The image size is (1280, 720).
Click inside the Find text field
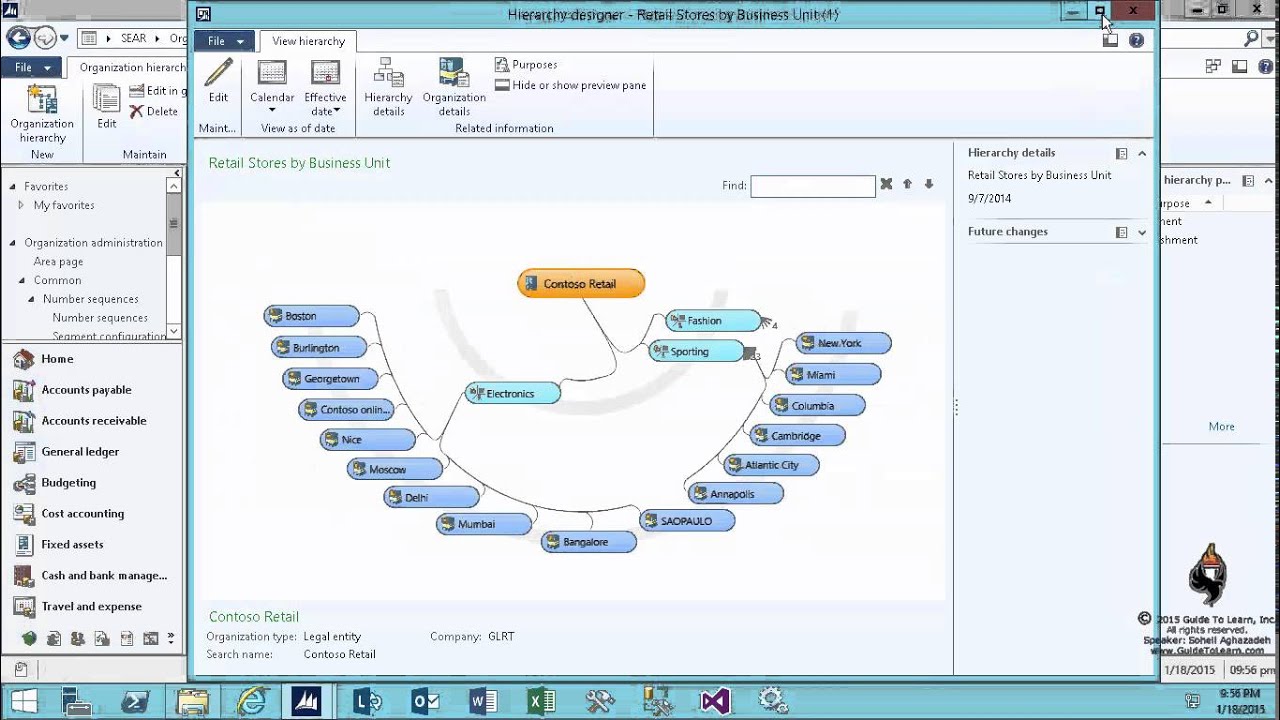tap(813, 185)
